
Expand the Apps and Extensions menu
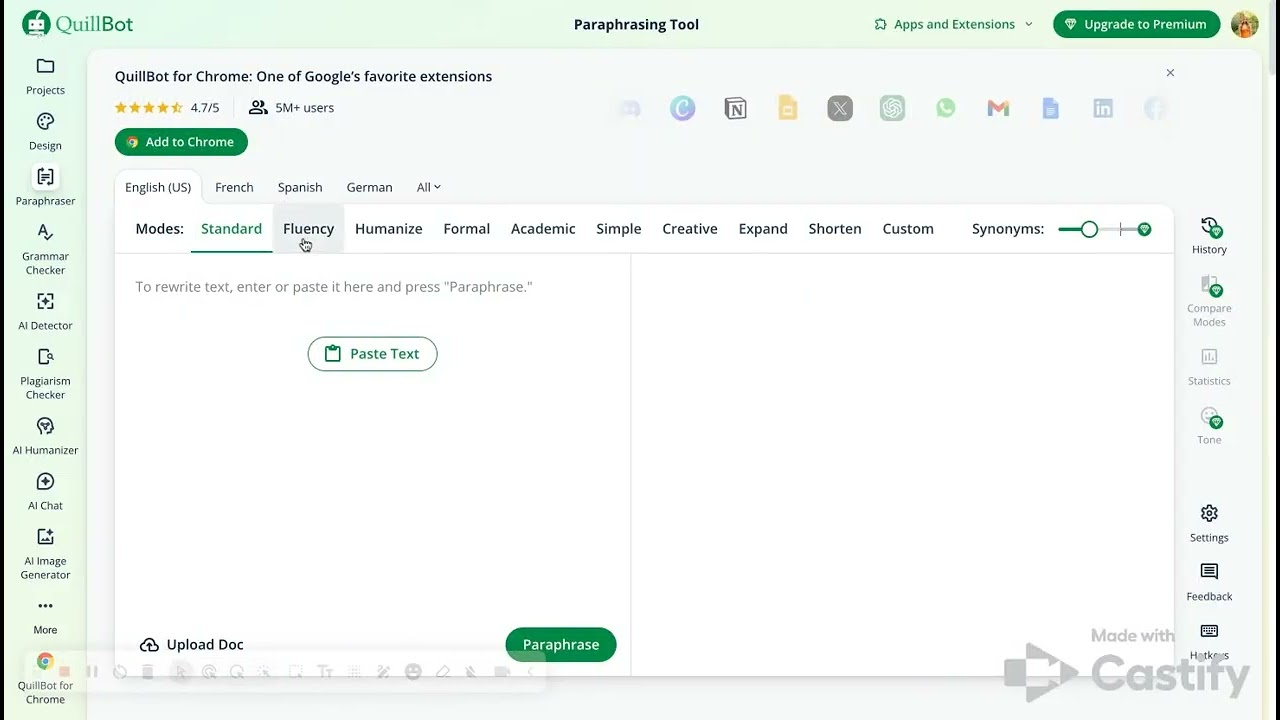pyautogui.click(x=953, y=24)
